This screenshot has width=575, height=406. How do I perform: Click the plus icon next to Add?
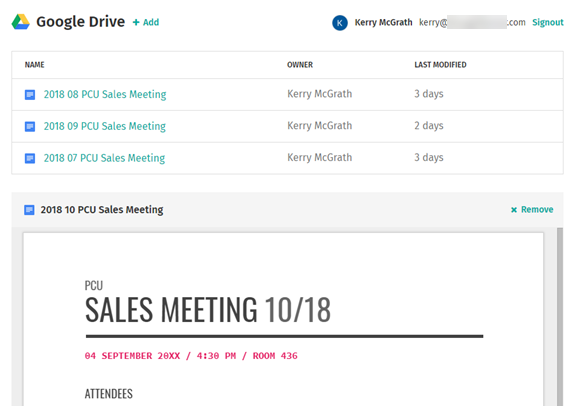[x=136, y=22]
